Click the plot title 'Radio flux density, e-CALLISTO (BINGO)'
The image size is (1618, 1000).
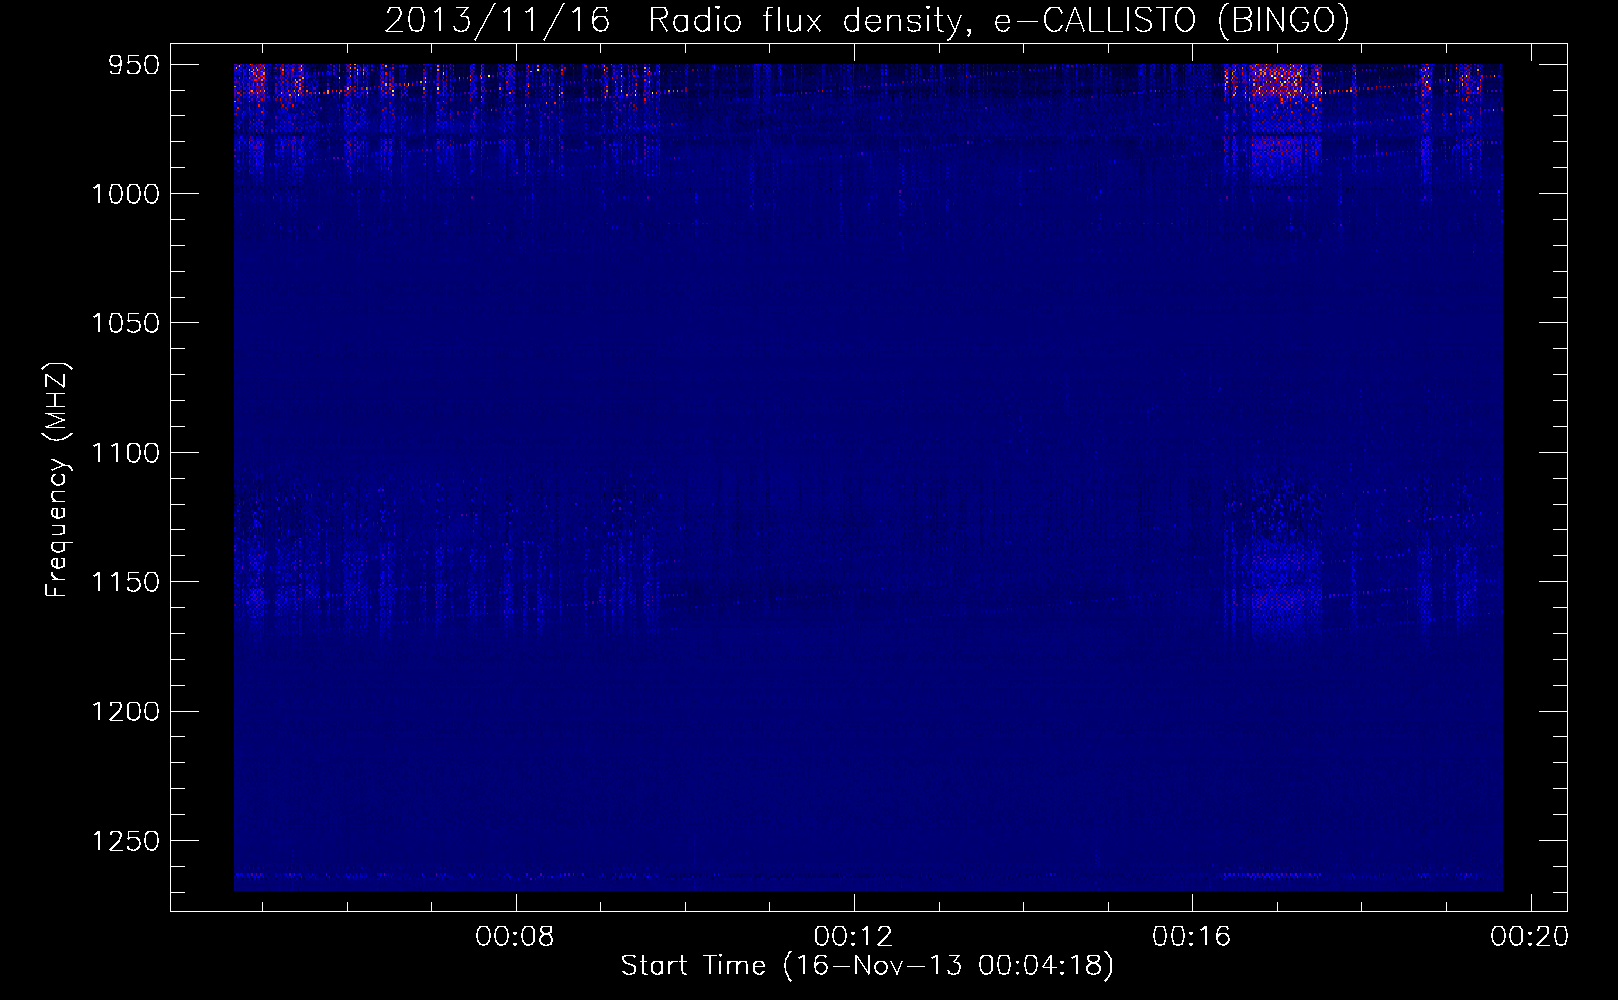coord(998,21)
